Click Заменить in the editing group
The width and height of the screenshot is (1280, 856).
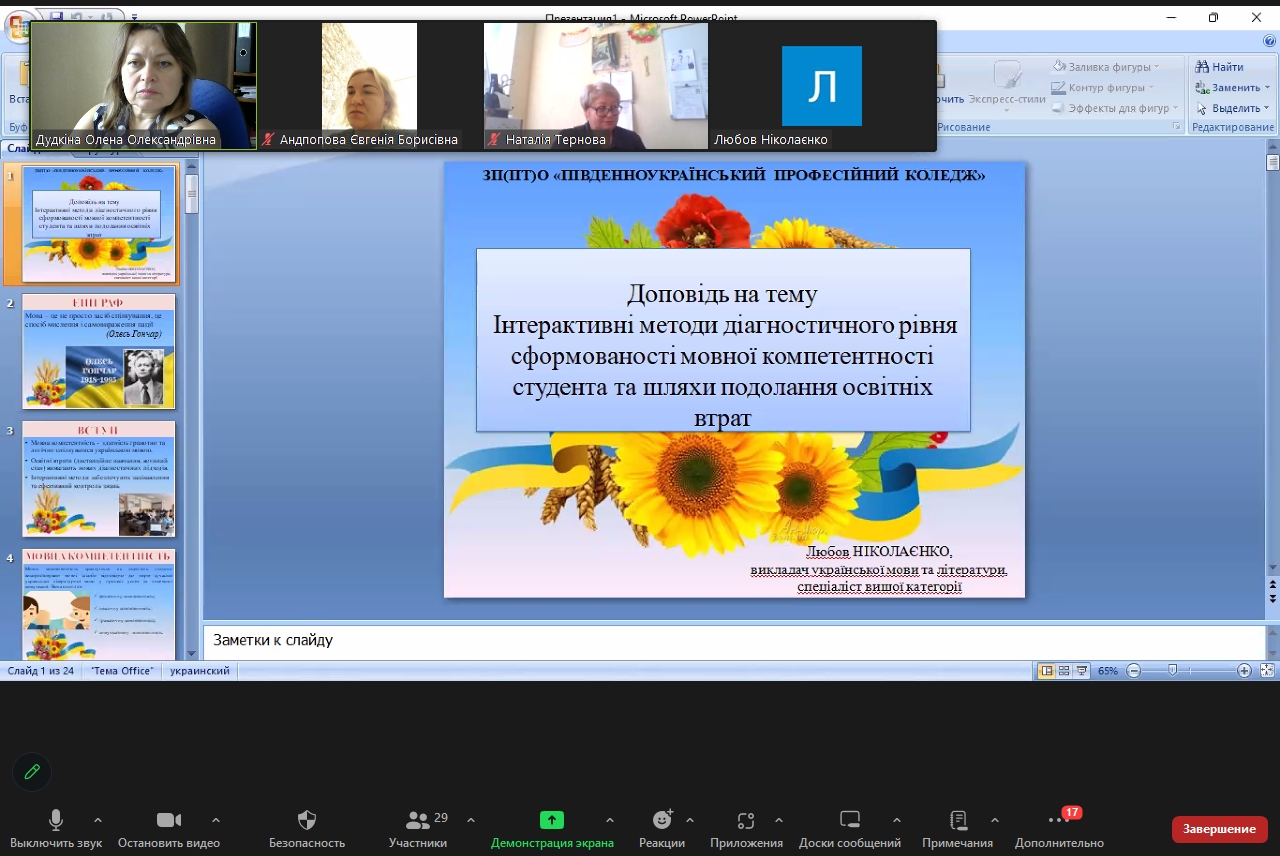click(x=1232, y=87)
